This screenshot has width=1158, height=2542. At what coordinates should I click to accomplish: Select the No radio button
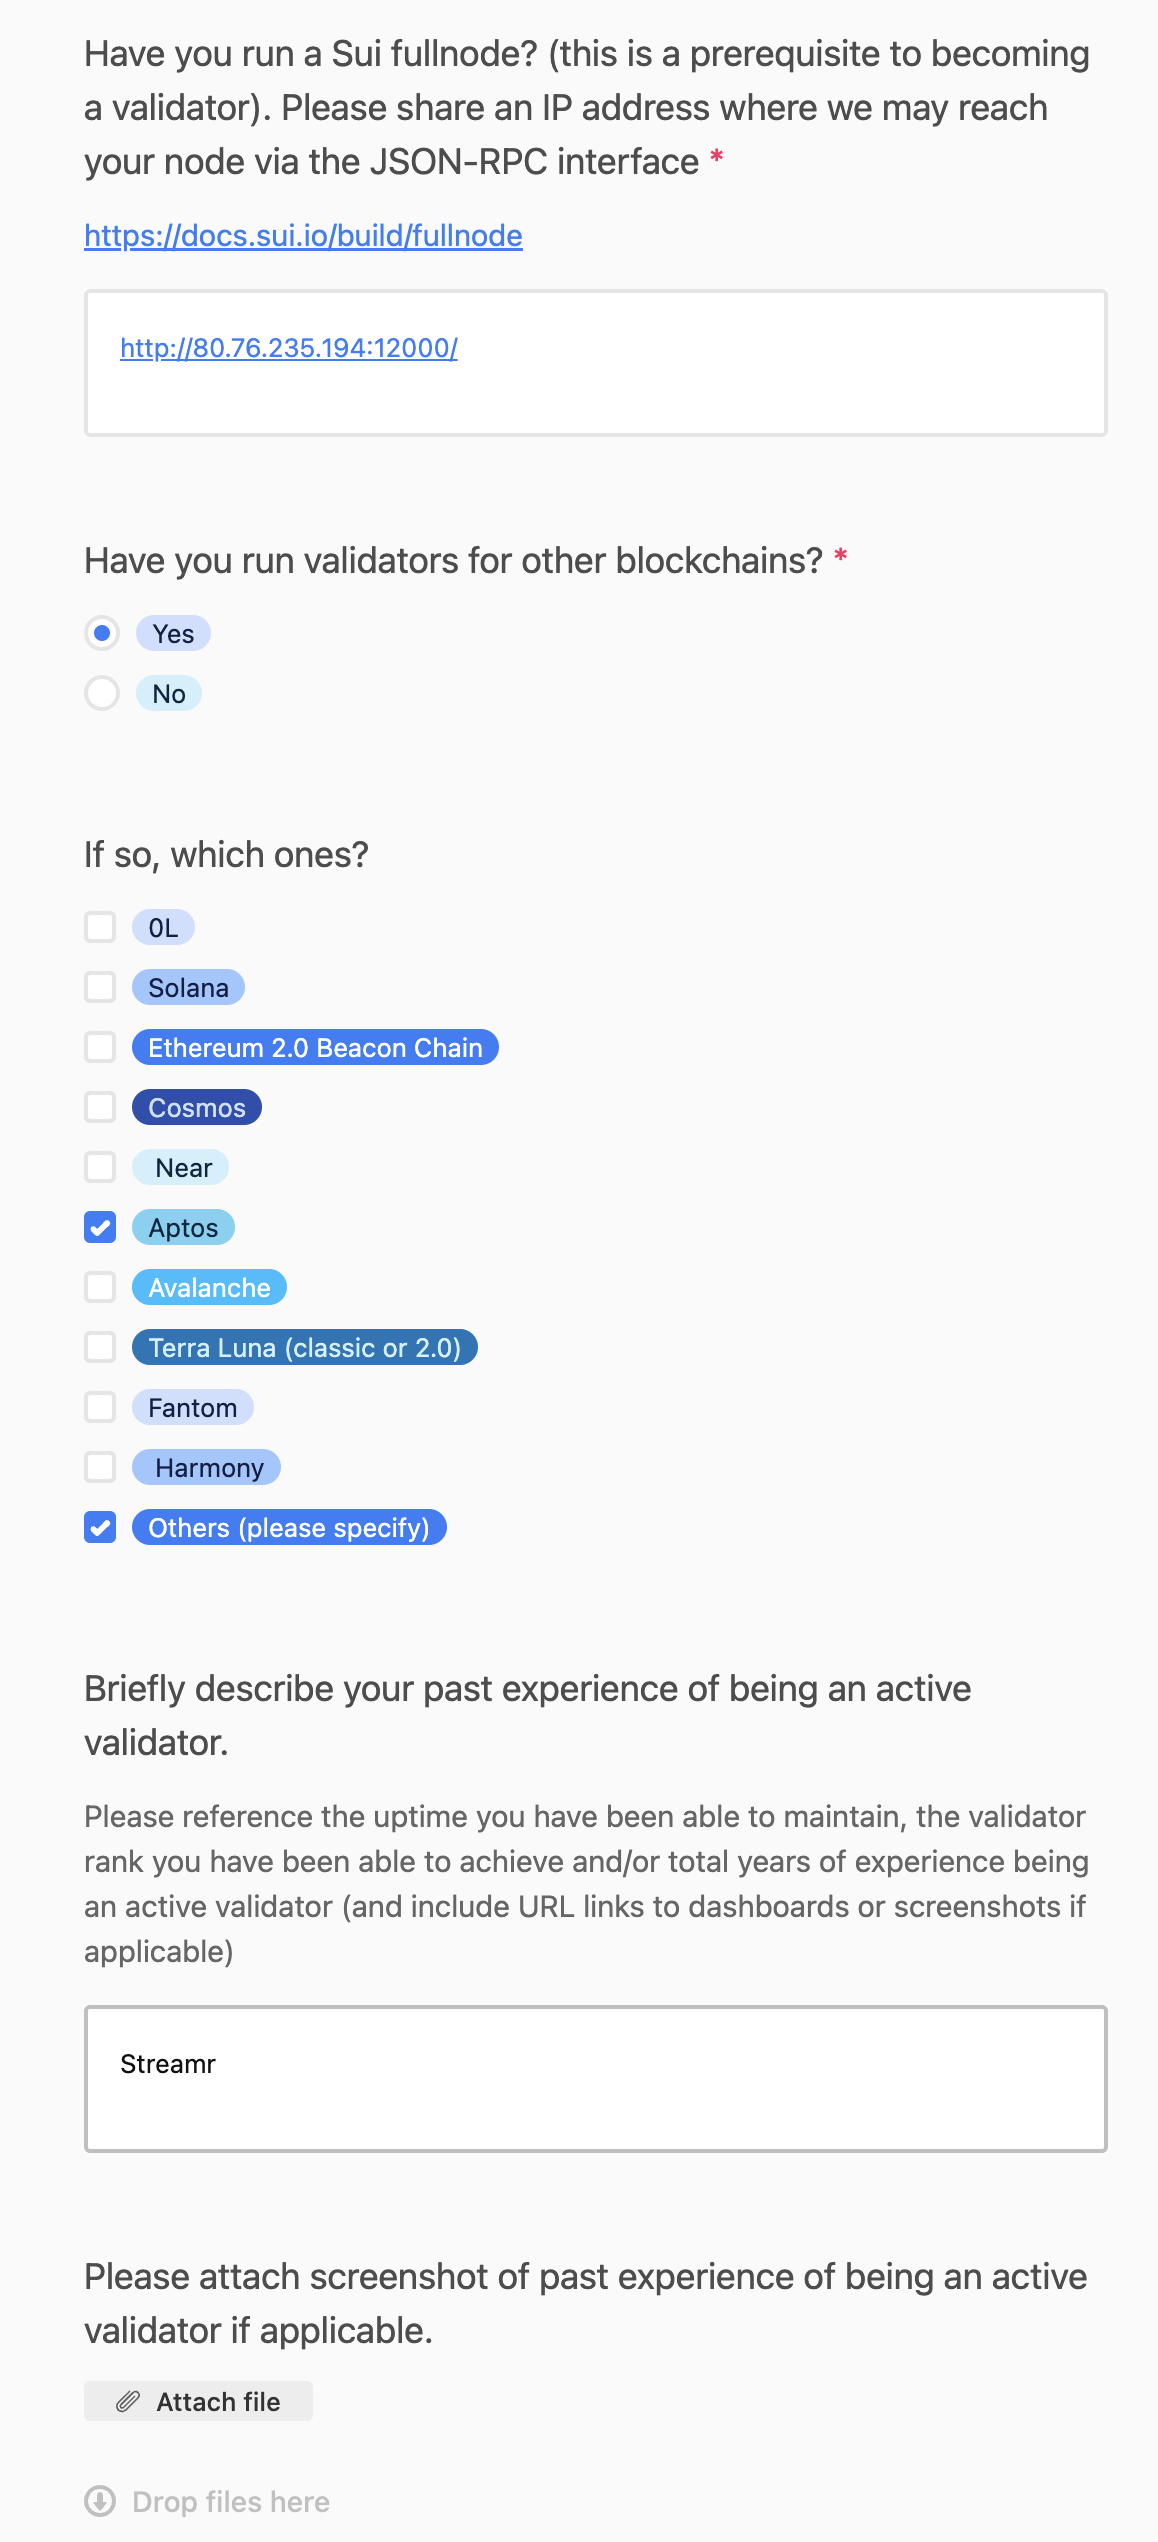pyautogui.click(x=102, y=693)
